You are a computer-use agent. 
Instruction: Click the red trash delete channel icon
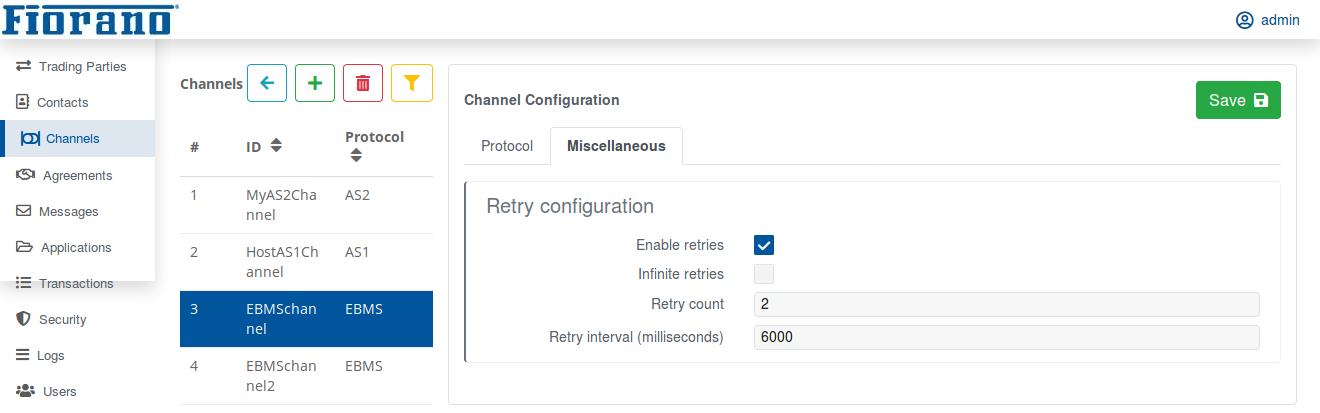tap(363, 83)
